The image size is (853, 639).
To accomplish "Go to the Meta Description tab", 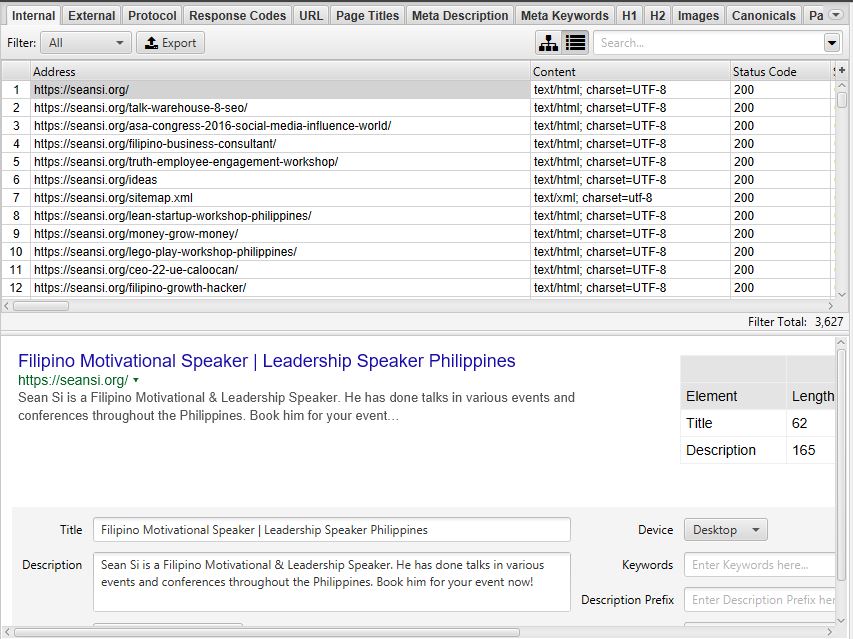I will (460, 15).
